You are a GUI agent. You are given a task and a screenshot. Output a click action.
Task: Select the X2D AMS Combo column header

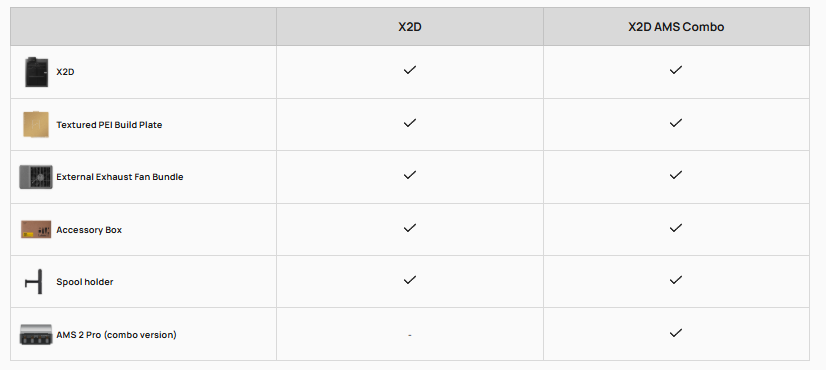(676, 27)
